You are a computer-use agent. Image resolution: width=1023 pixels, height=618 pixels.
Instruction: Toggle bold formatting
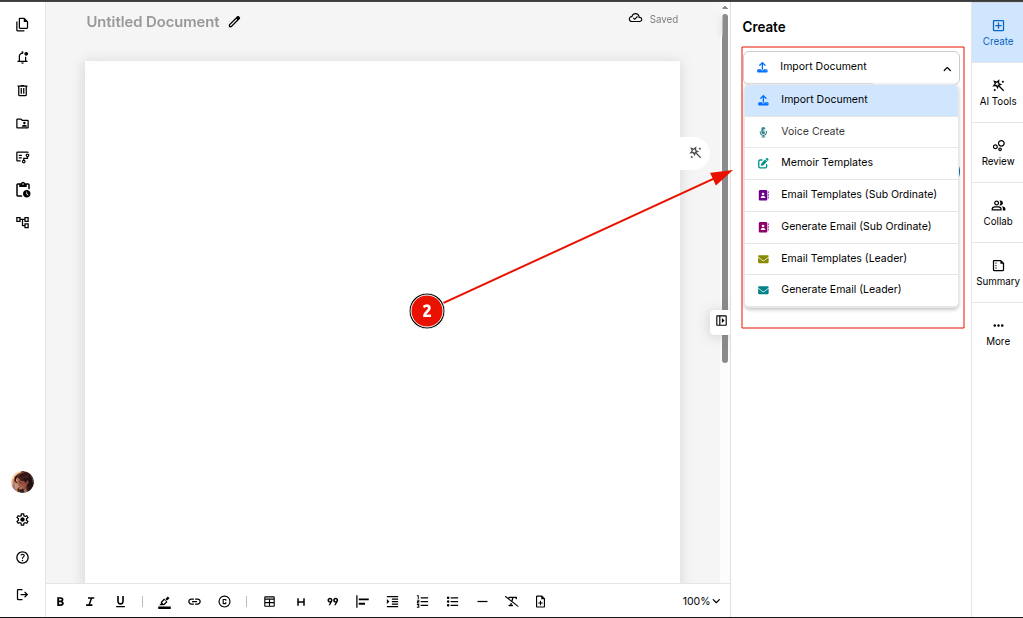(60, 602)
